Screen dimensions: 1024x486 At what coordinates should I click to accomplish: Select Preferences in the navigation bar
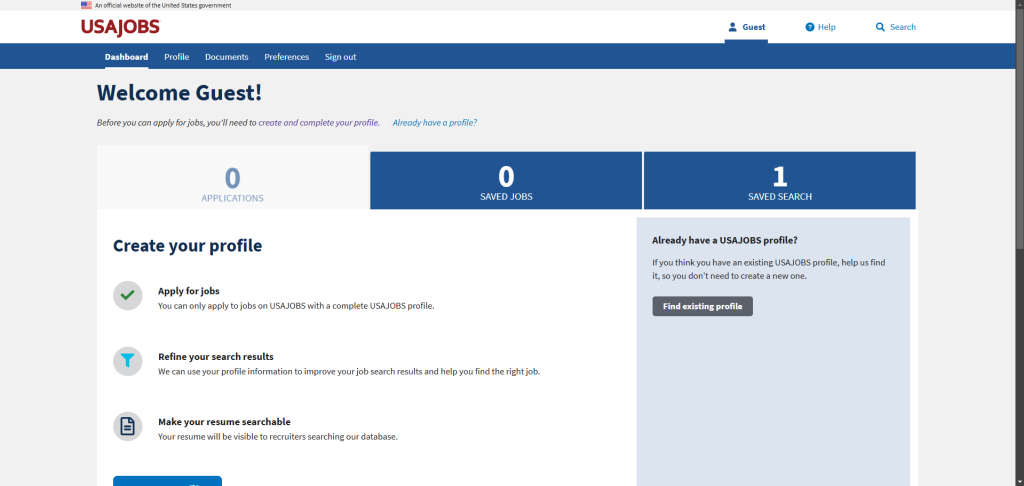286,57
